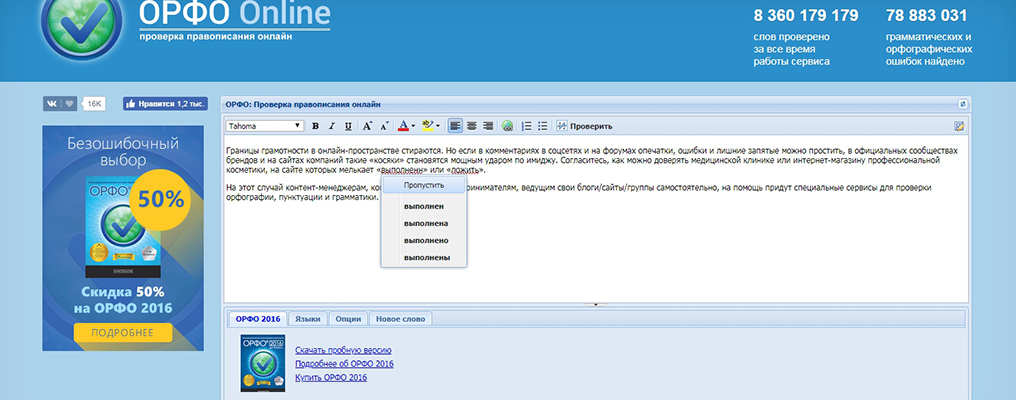This screenshot has width=1016, height=400.
Task: Click the Facebook Нравится 1,2 тыс. button
Action: (165, 104)
